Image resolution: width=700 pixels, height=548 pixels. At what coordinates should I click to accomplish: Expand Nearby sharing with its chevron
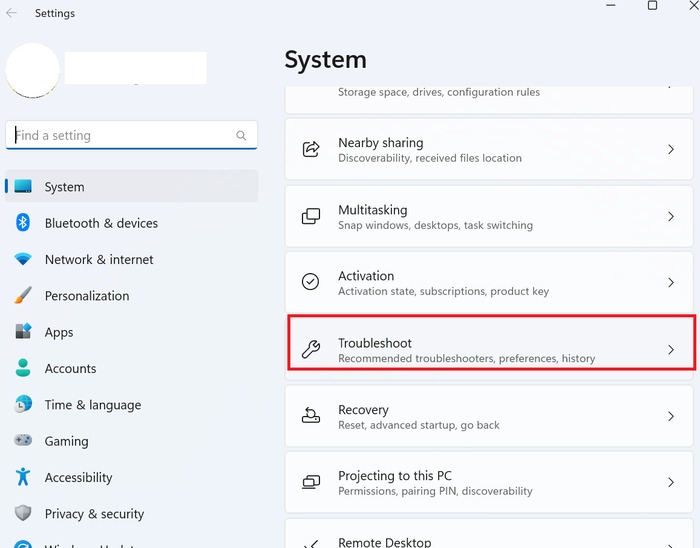coord(671,149)
